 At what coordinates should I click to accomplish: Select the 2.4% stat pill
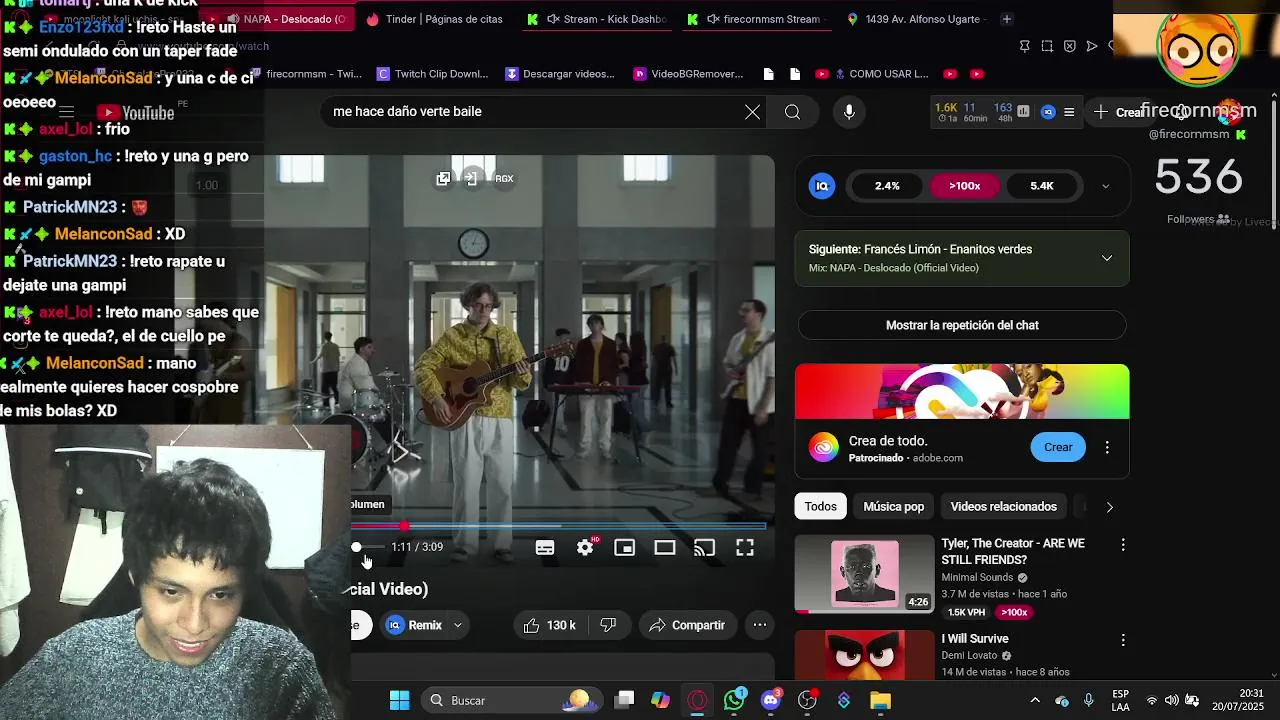[887, 186]
